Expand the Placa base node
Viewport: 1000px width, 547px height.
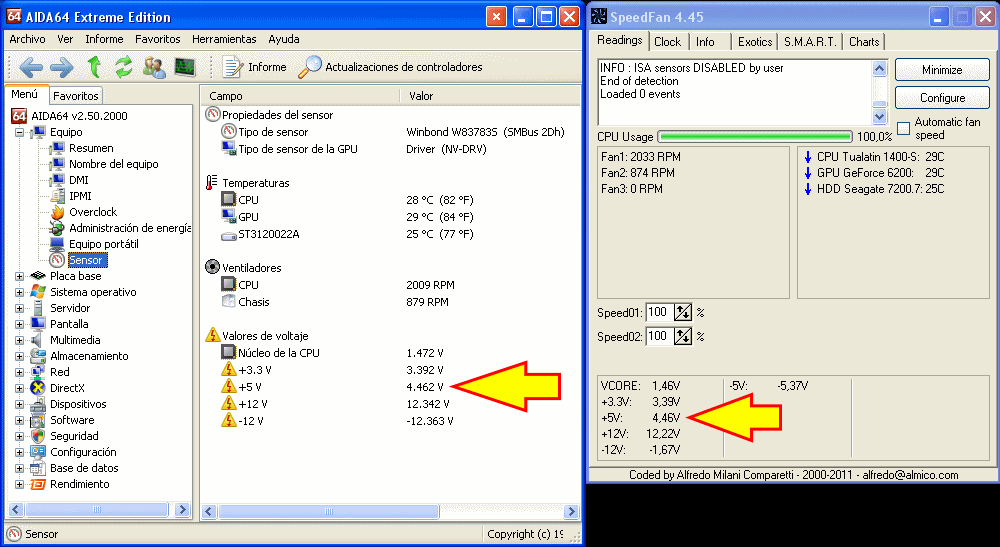coord(19,276)
